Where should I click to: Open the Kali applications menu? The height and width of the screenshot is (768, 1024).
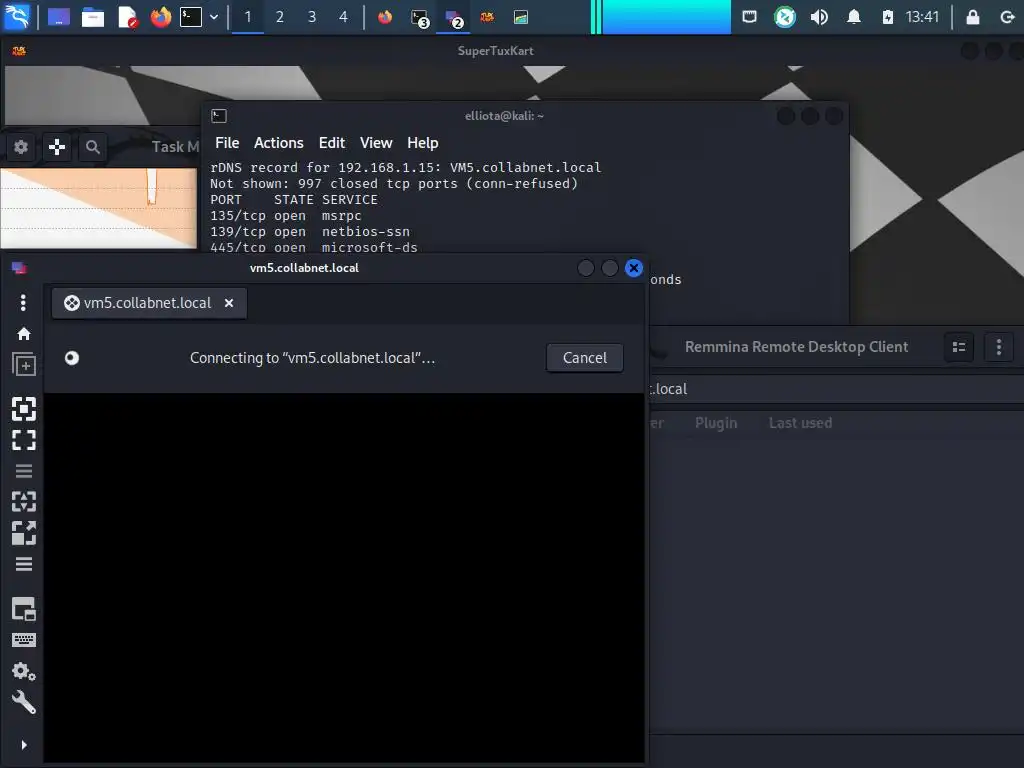tap(16, 17)
